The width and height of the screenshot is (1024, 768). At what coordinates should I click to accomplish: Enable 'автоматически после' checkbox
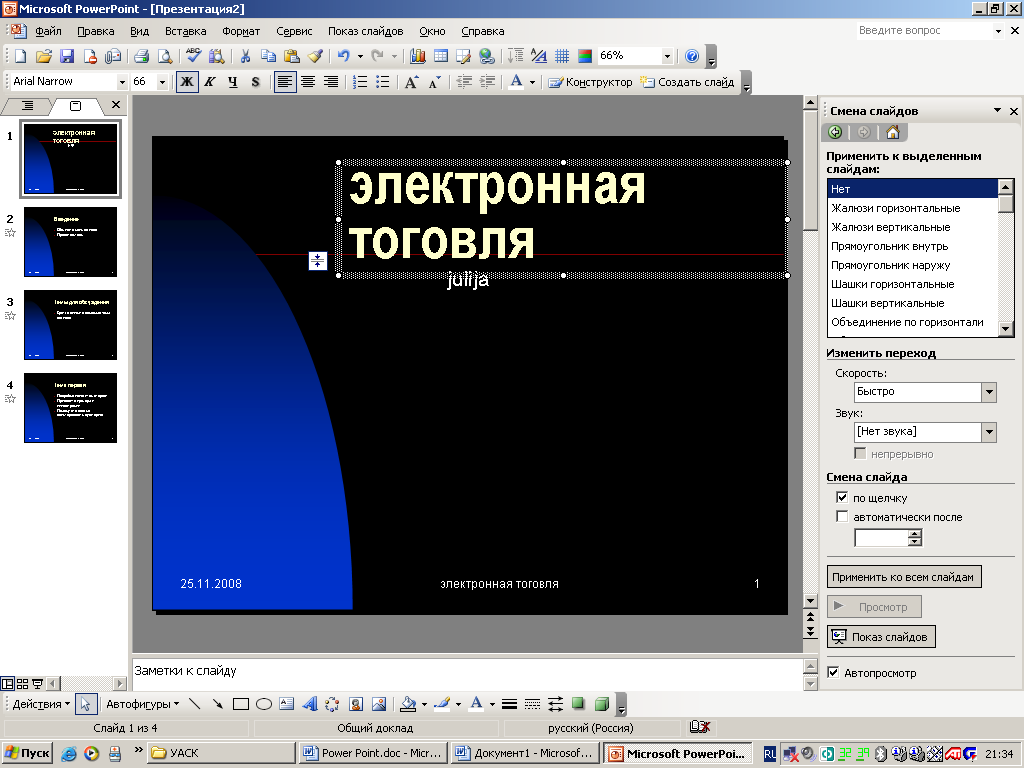[x=842, y=517]
